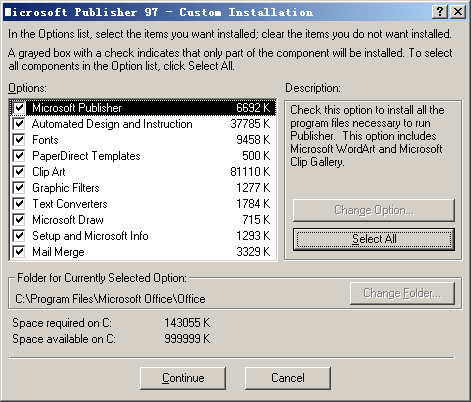The width and height of the screenshot is (471, 402).
Task: Click the 1293 K size value
Action: click(253, 236)
